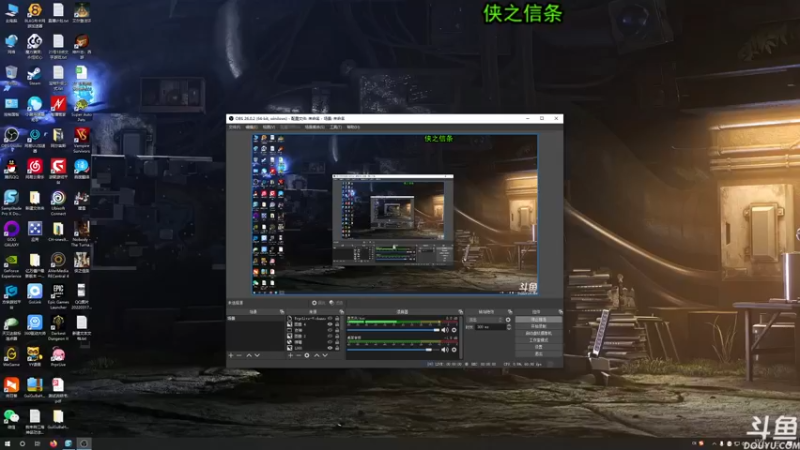800x450 pixels.
Task: Toggle the lock on the LOGO source
Action: tap(337, 348)
